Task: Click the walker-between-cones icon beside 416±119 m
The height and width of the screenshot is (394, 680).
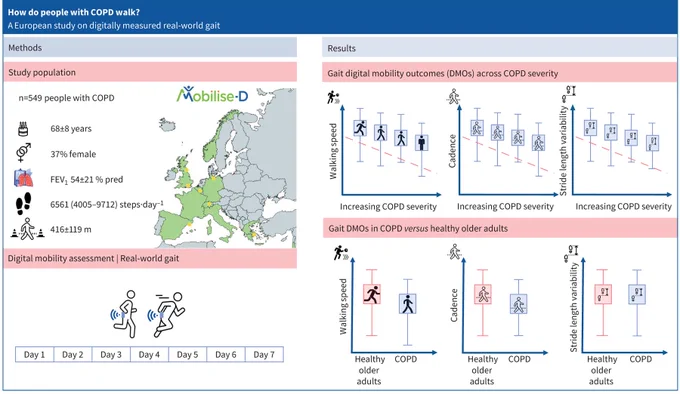Action: 27,229
